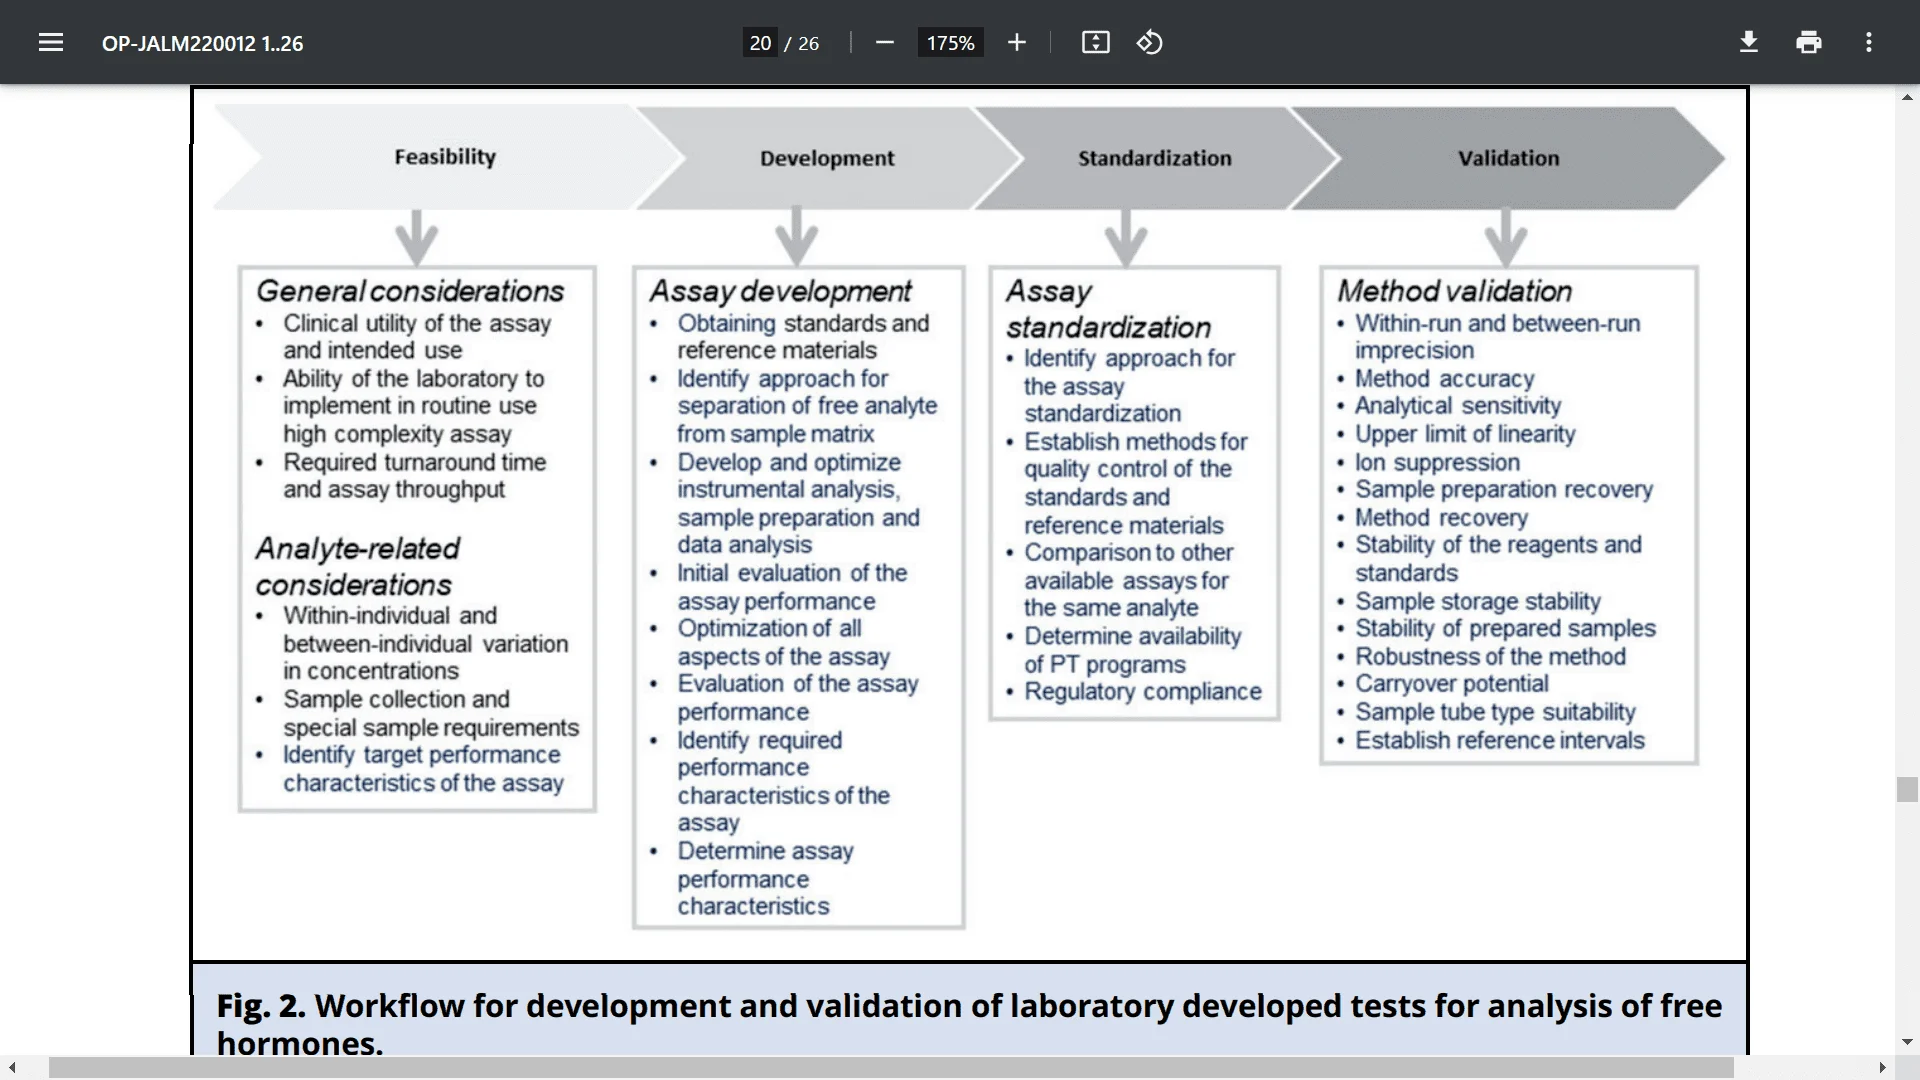The image size is (1920, 1080).
Task: Zoom out with the minus button
Action: (884, 42)
